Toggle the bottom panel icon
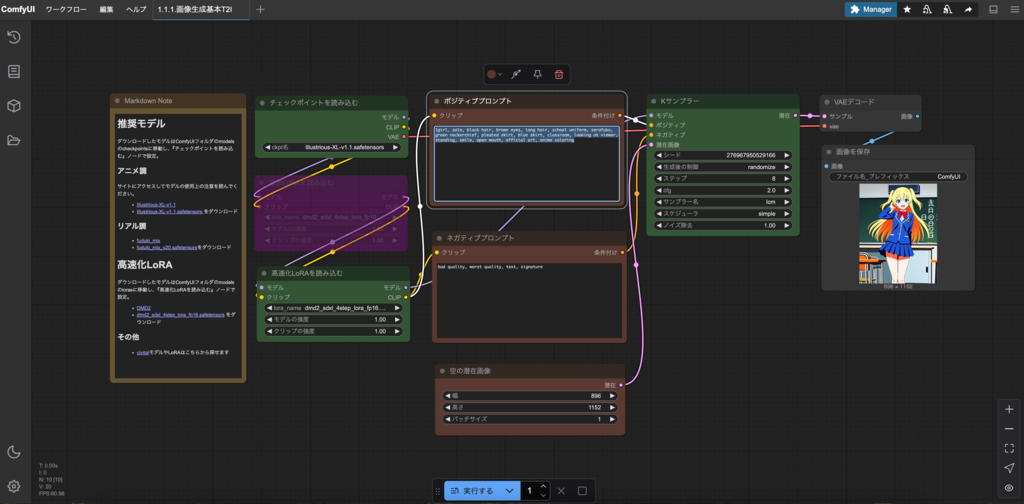Image resolution: width=1024 pixels, height=504 pixels. (x=993, y=9)
